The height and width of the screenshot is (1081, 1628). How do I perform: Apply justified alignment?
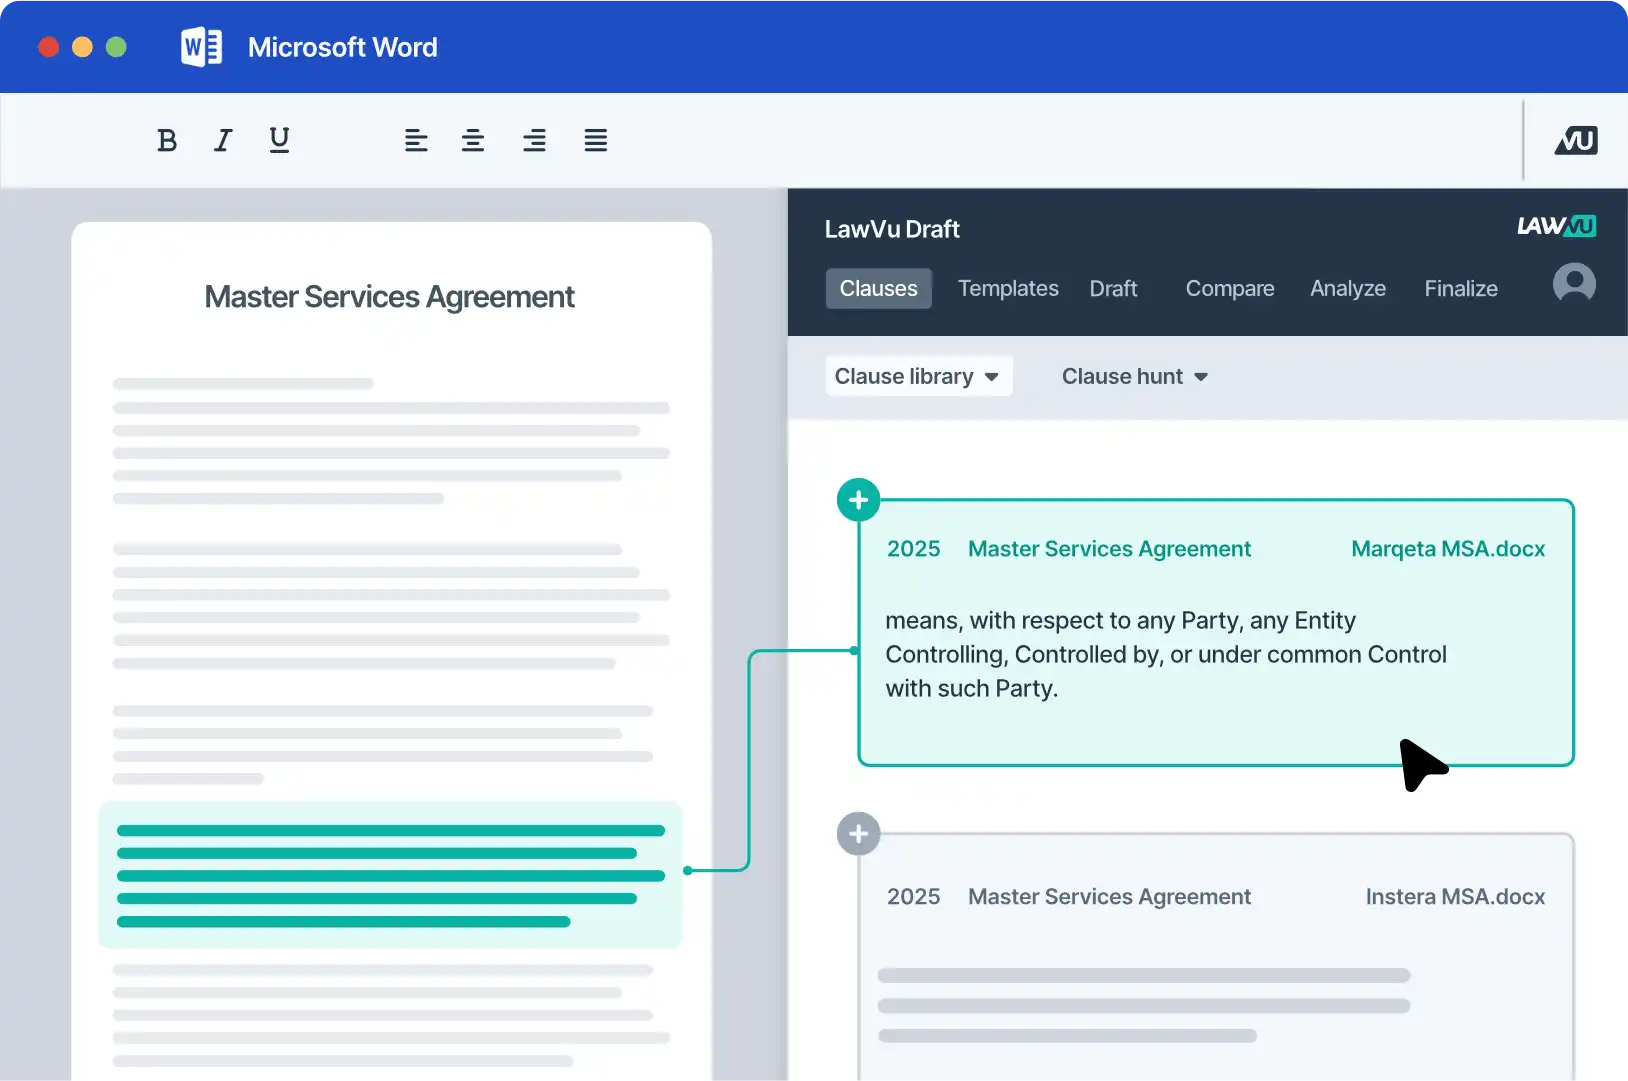595,140
